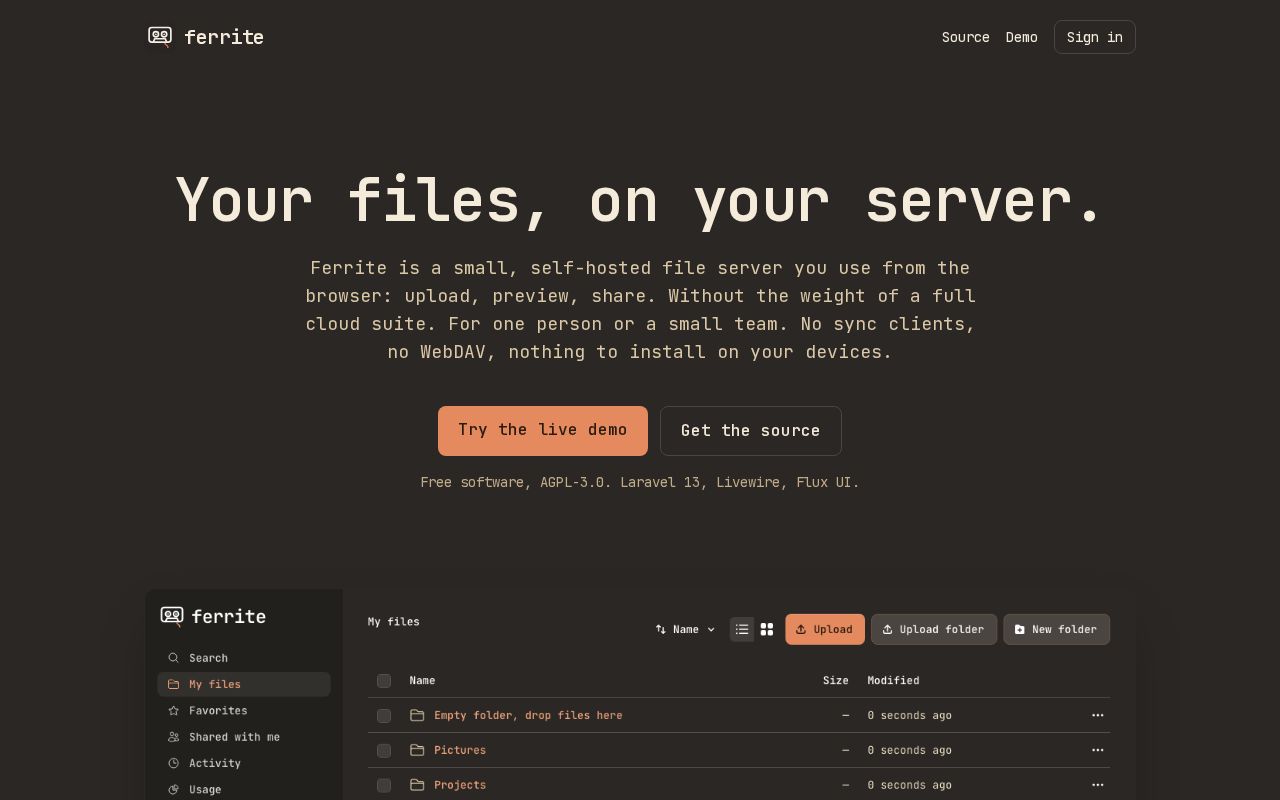The image size is (1280, 800).
Task: Open My files in the sidebar
Action: point(244,684)
